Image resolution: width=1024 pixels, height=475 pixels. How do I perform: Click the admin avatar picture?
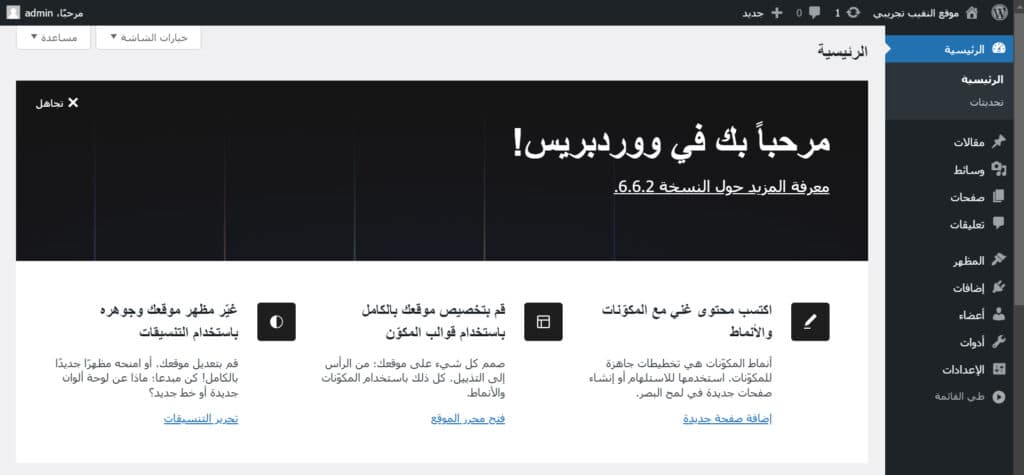tap(13, 12)
